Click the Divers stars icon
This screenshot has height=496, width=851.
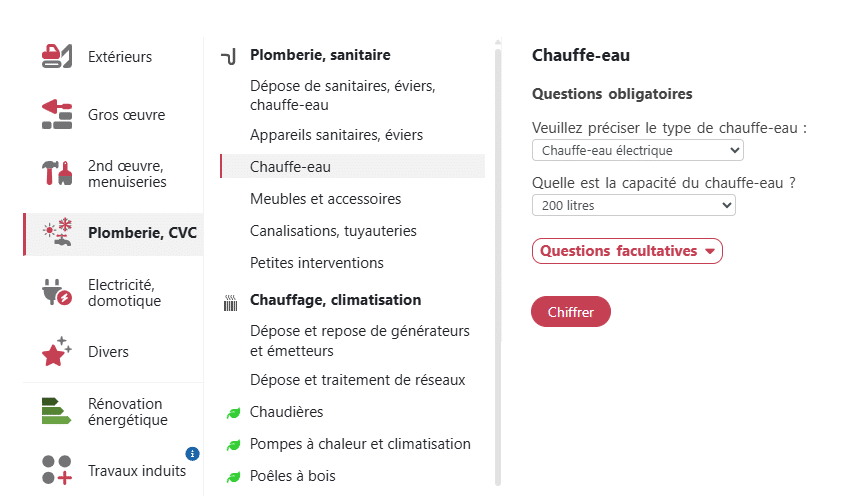pyautogui.click(x=57, y=352)
